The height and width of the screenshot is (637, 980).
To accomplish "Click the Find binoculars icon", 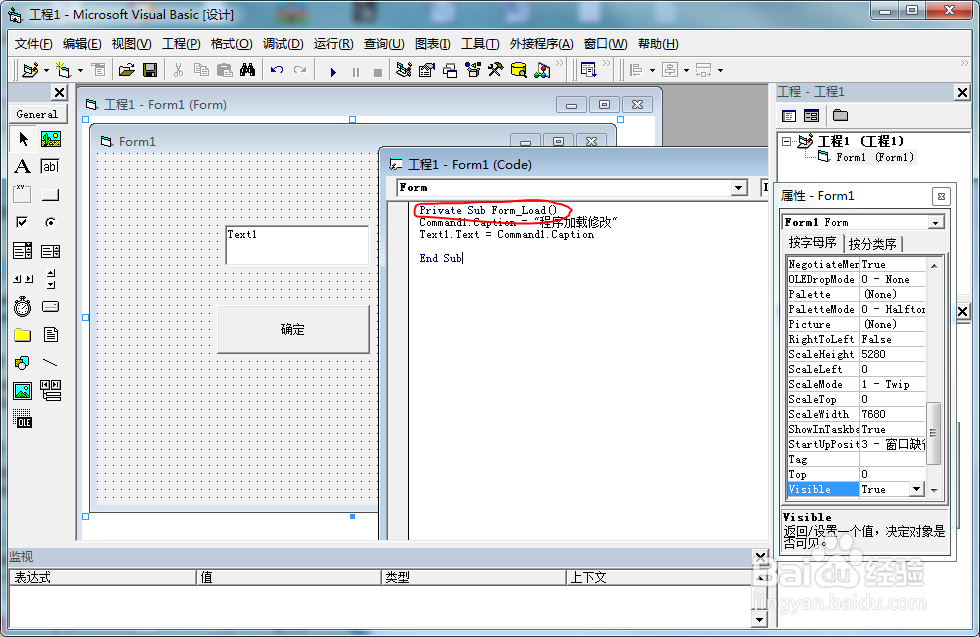I will (x=248, y=70).
